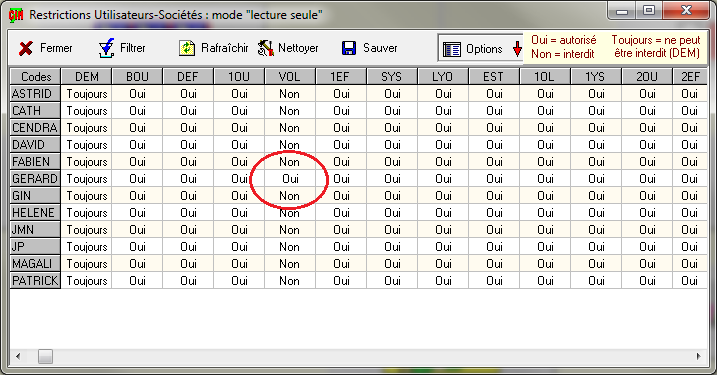Open the red arrow Options dropdown

(x=517, y=48)
